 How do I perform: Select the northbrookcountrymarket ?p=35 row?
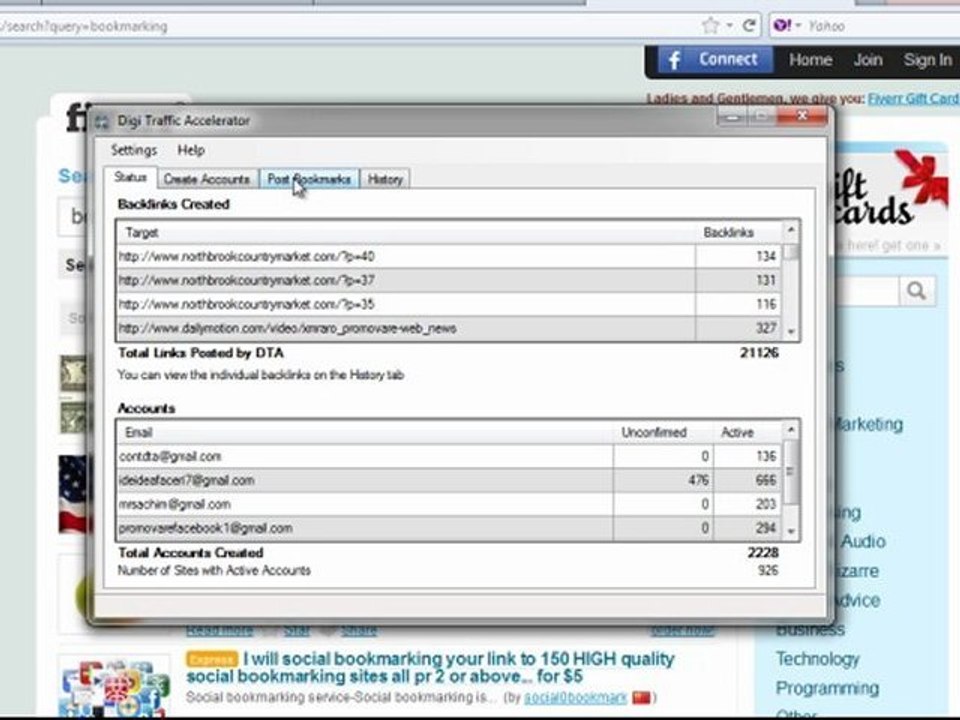coord(449,304)
